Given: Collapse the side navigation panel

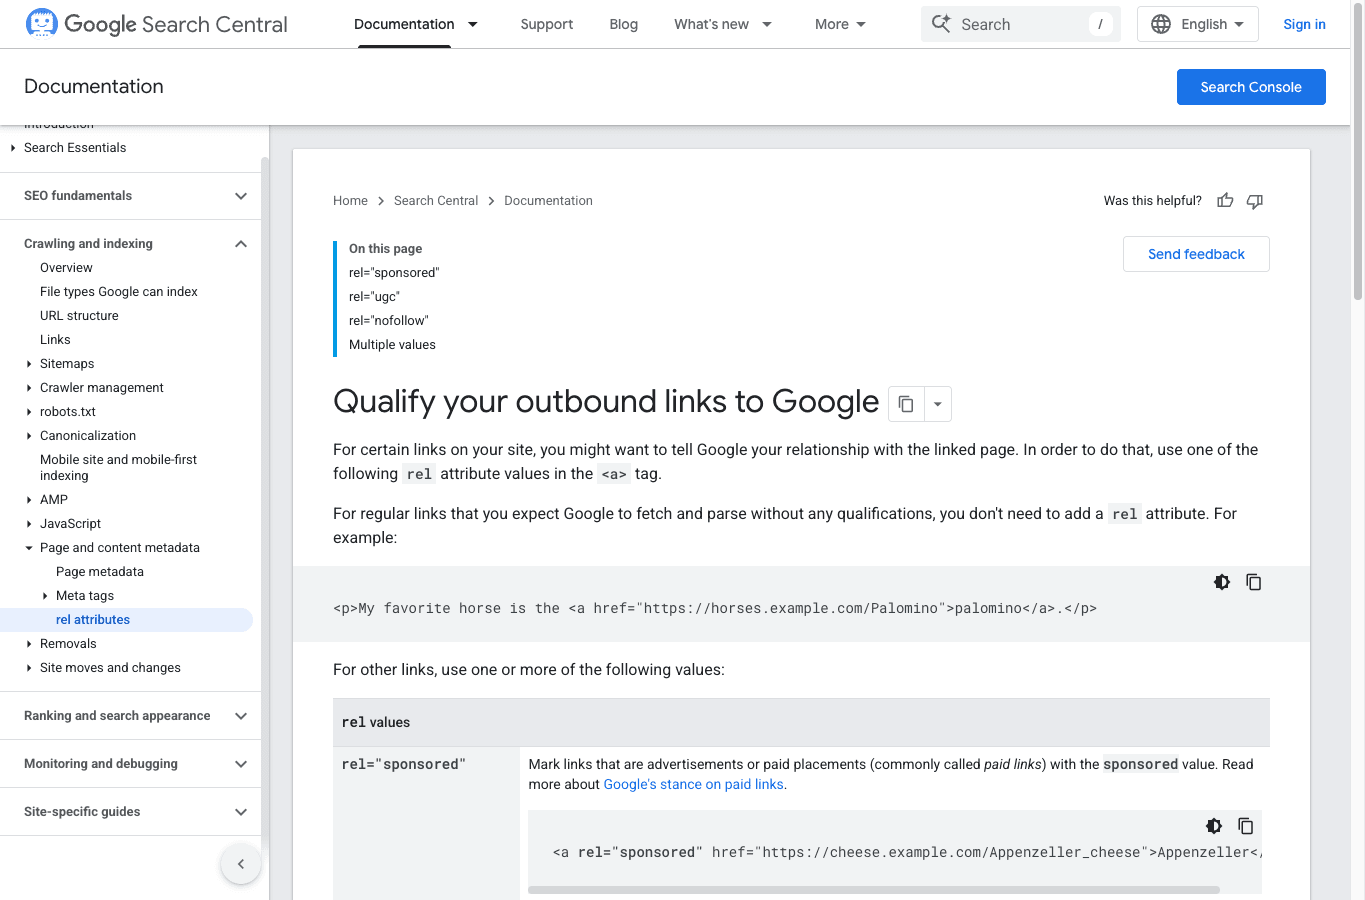Looking at the screenshot, I should click(241, 864).
